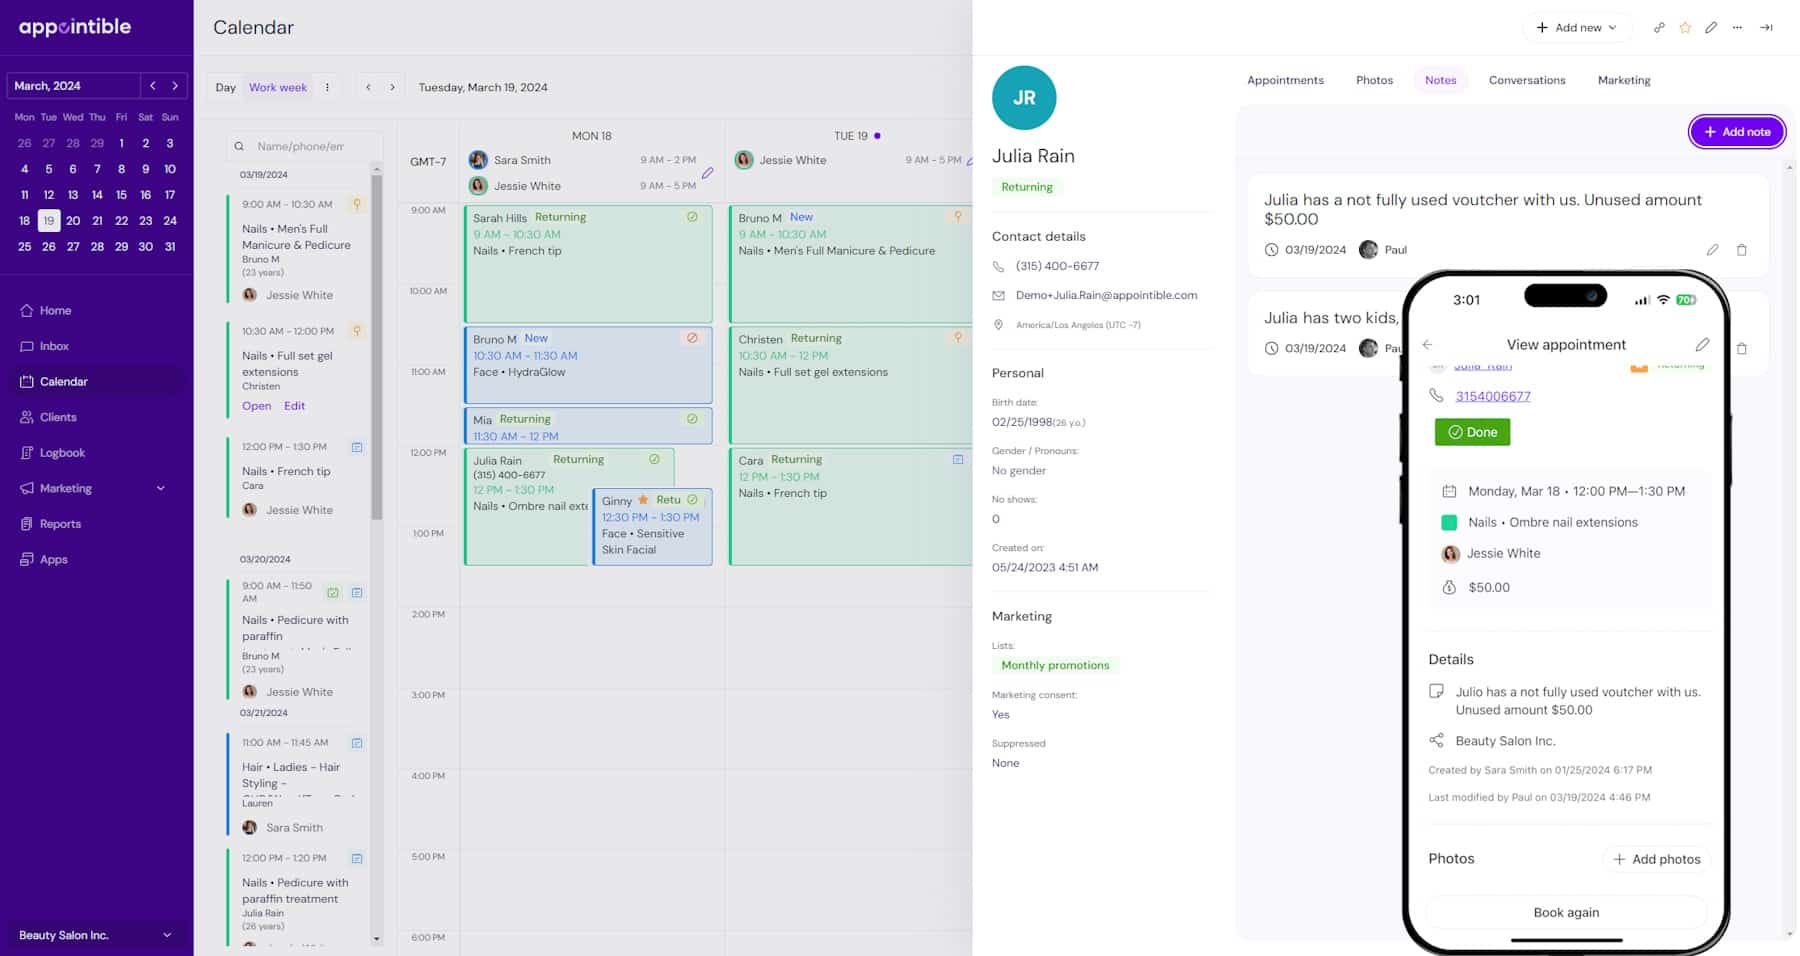Toggle the confirmed checkmark on Sarah Hills appointment
The image size is (1800, 956).
coord(693,217)
